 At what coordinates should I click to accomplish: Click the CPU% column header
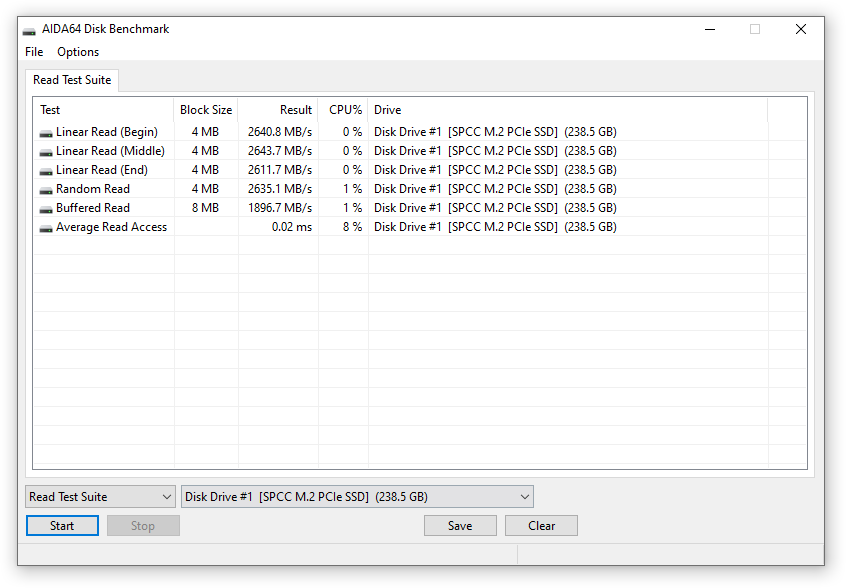[344, 110]
